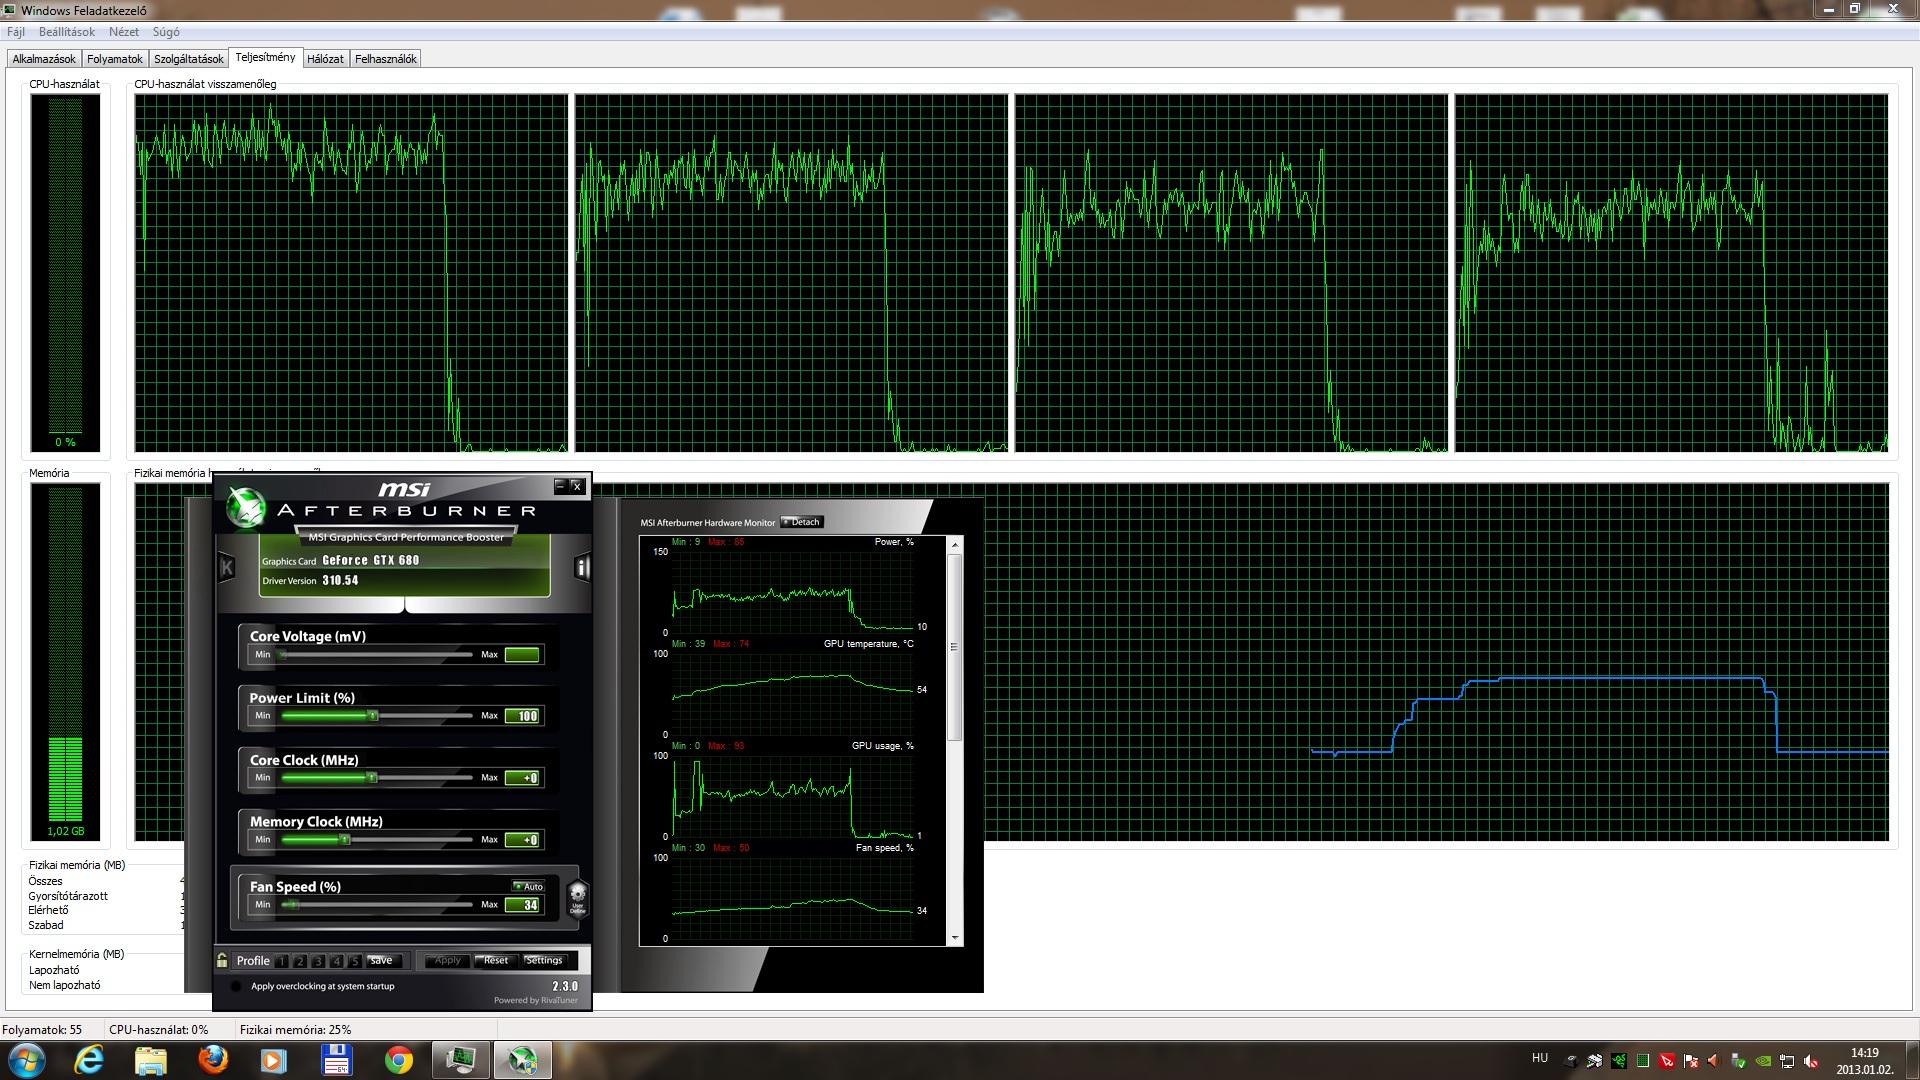Select profile slot 5
The width and height of the screenshot is (1920, 1080).
[354, 961]
